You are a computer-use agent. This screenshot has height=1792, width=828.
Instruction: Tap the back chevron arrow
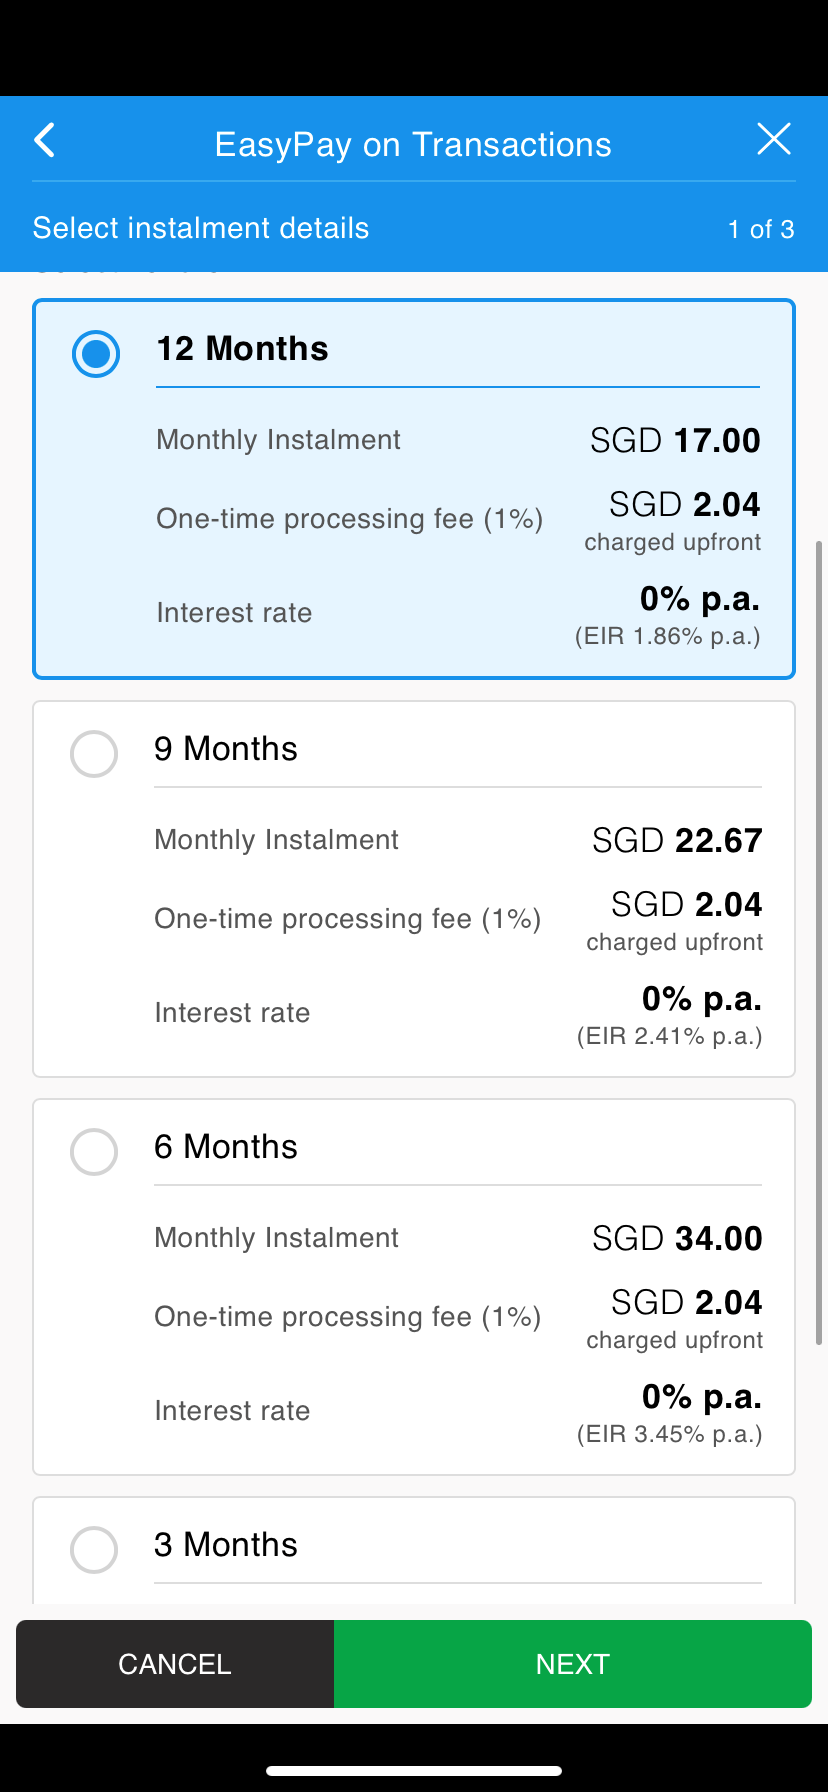44,140
